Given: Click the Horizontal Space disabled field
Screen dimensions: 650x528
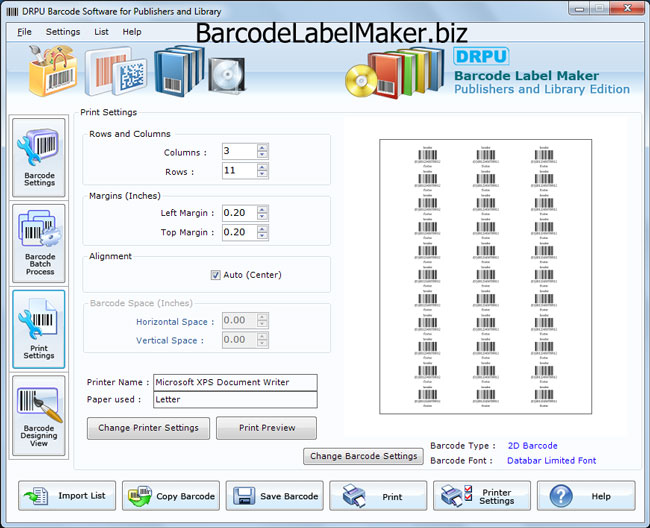Looking at the screenshot, I should 240,320.
